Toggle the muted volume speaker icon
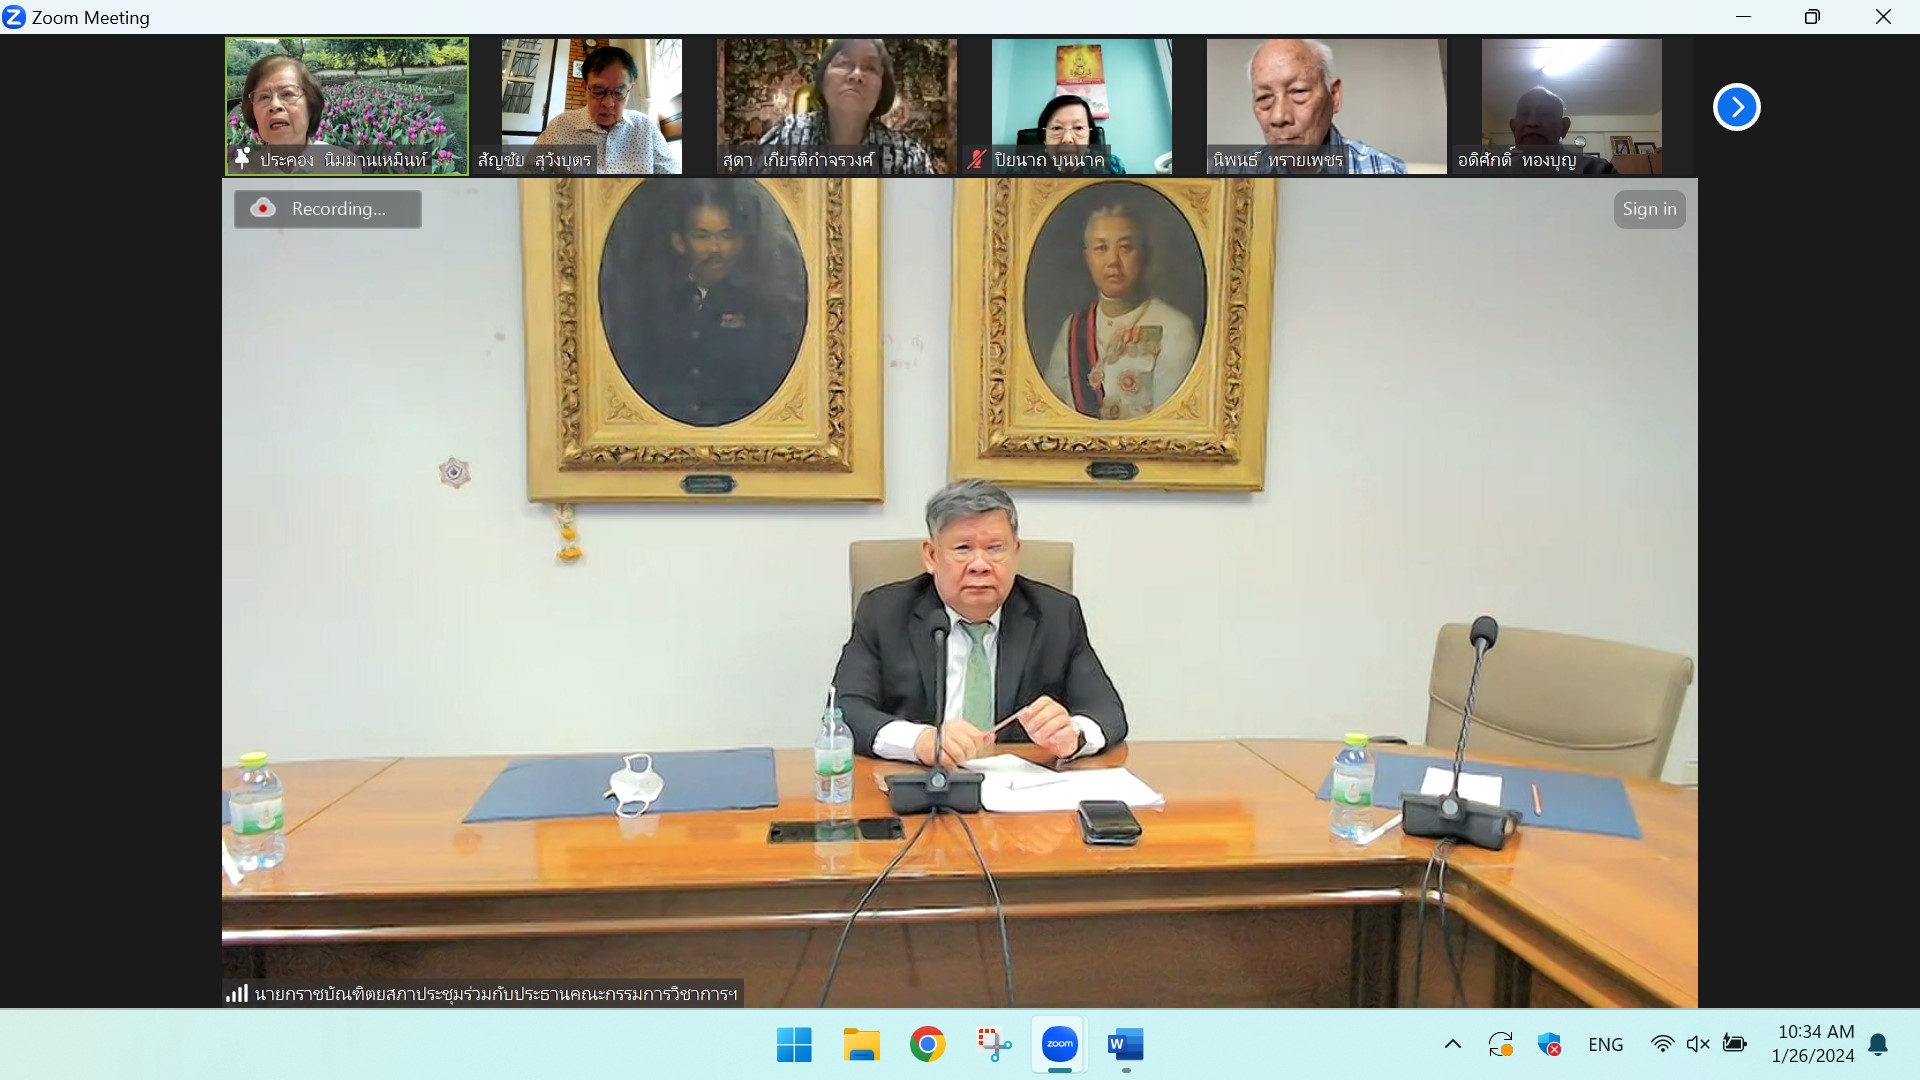The width and height of the screenshot is (1920, 1080). (1697, 1044)
